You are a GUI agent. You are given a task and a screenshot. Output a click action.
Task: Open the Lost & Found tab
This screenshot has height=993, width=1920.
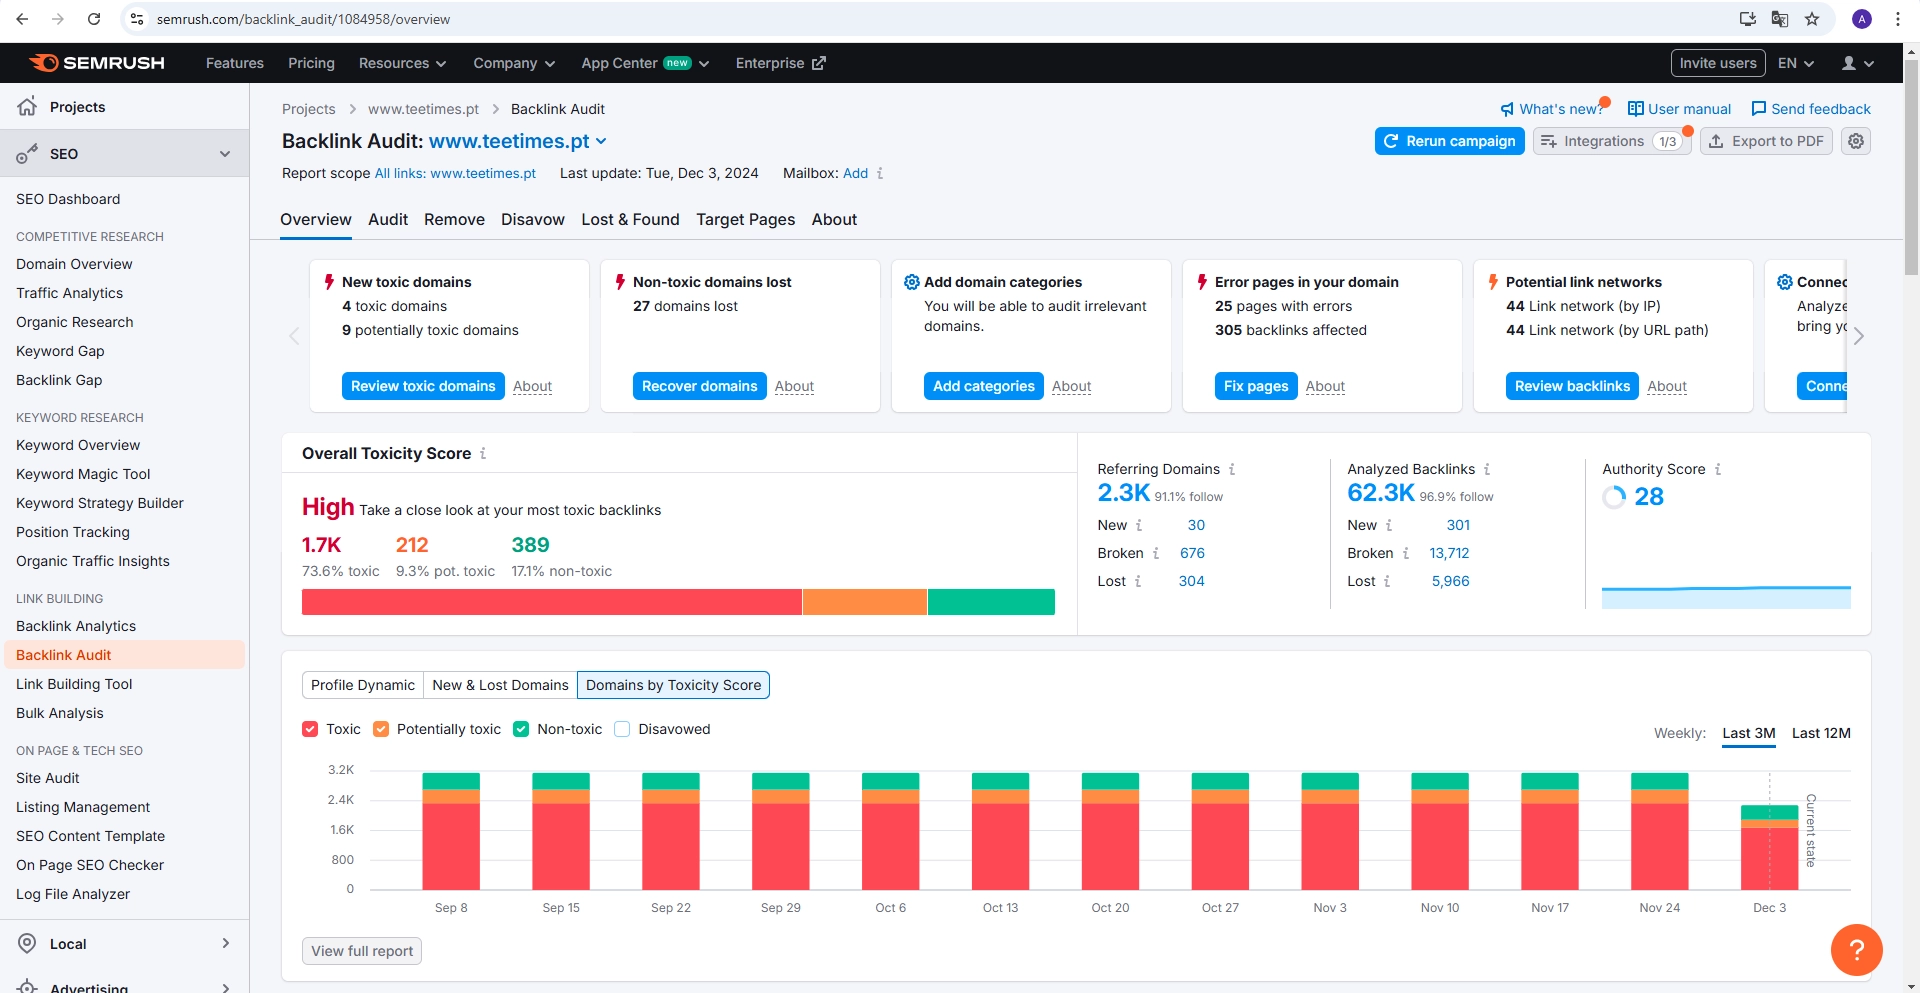[x=629, y=219]
